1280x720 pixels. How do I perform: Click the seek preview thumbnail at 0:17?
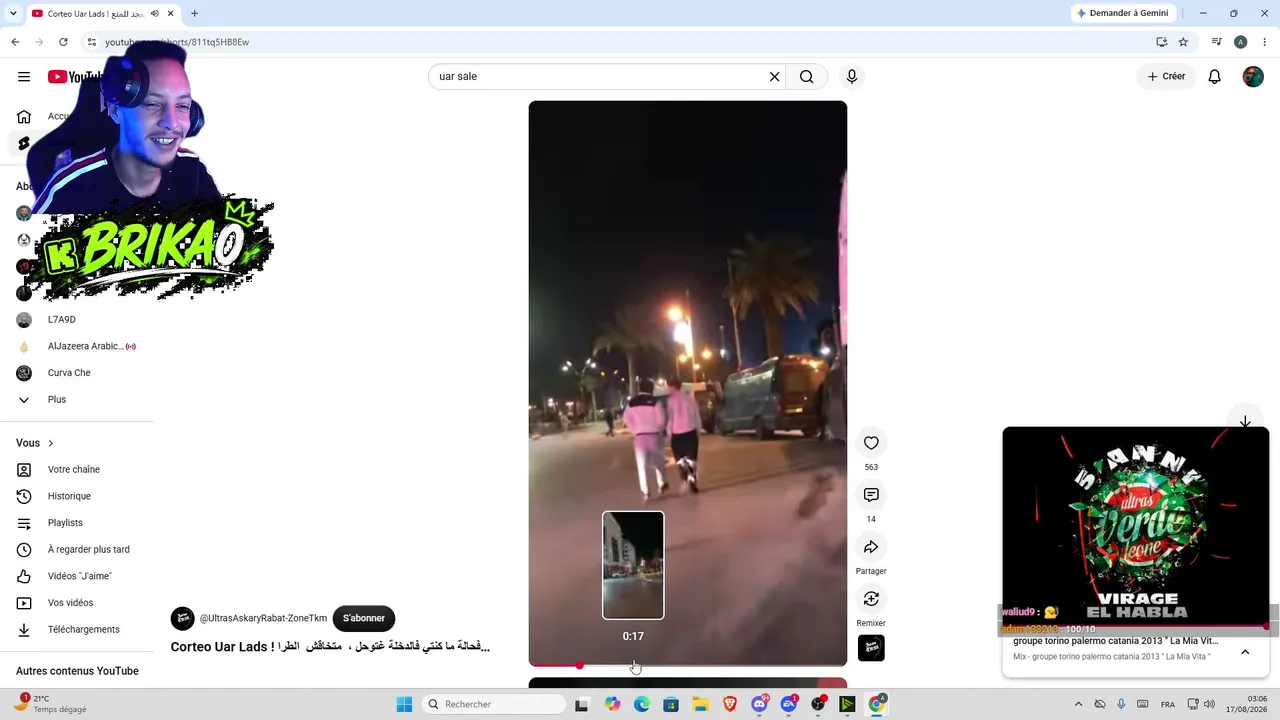pos(633,565)
